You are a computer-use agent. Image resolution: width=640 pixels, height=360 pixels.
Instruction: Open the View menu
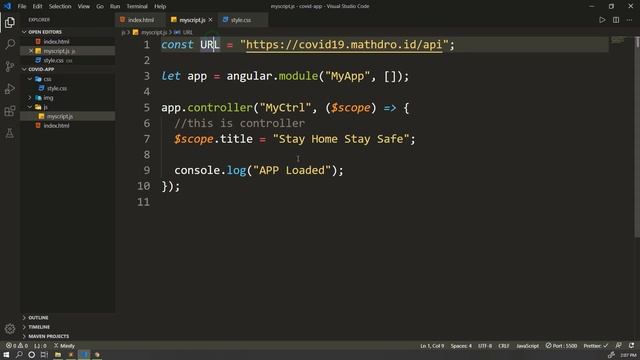84,6
